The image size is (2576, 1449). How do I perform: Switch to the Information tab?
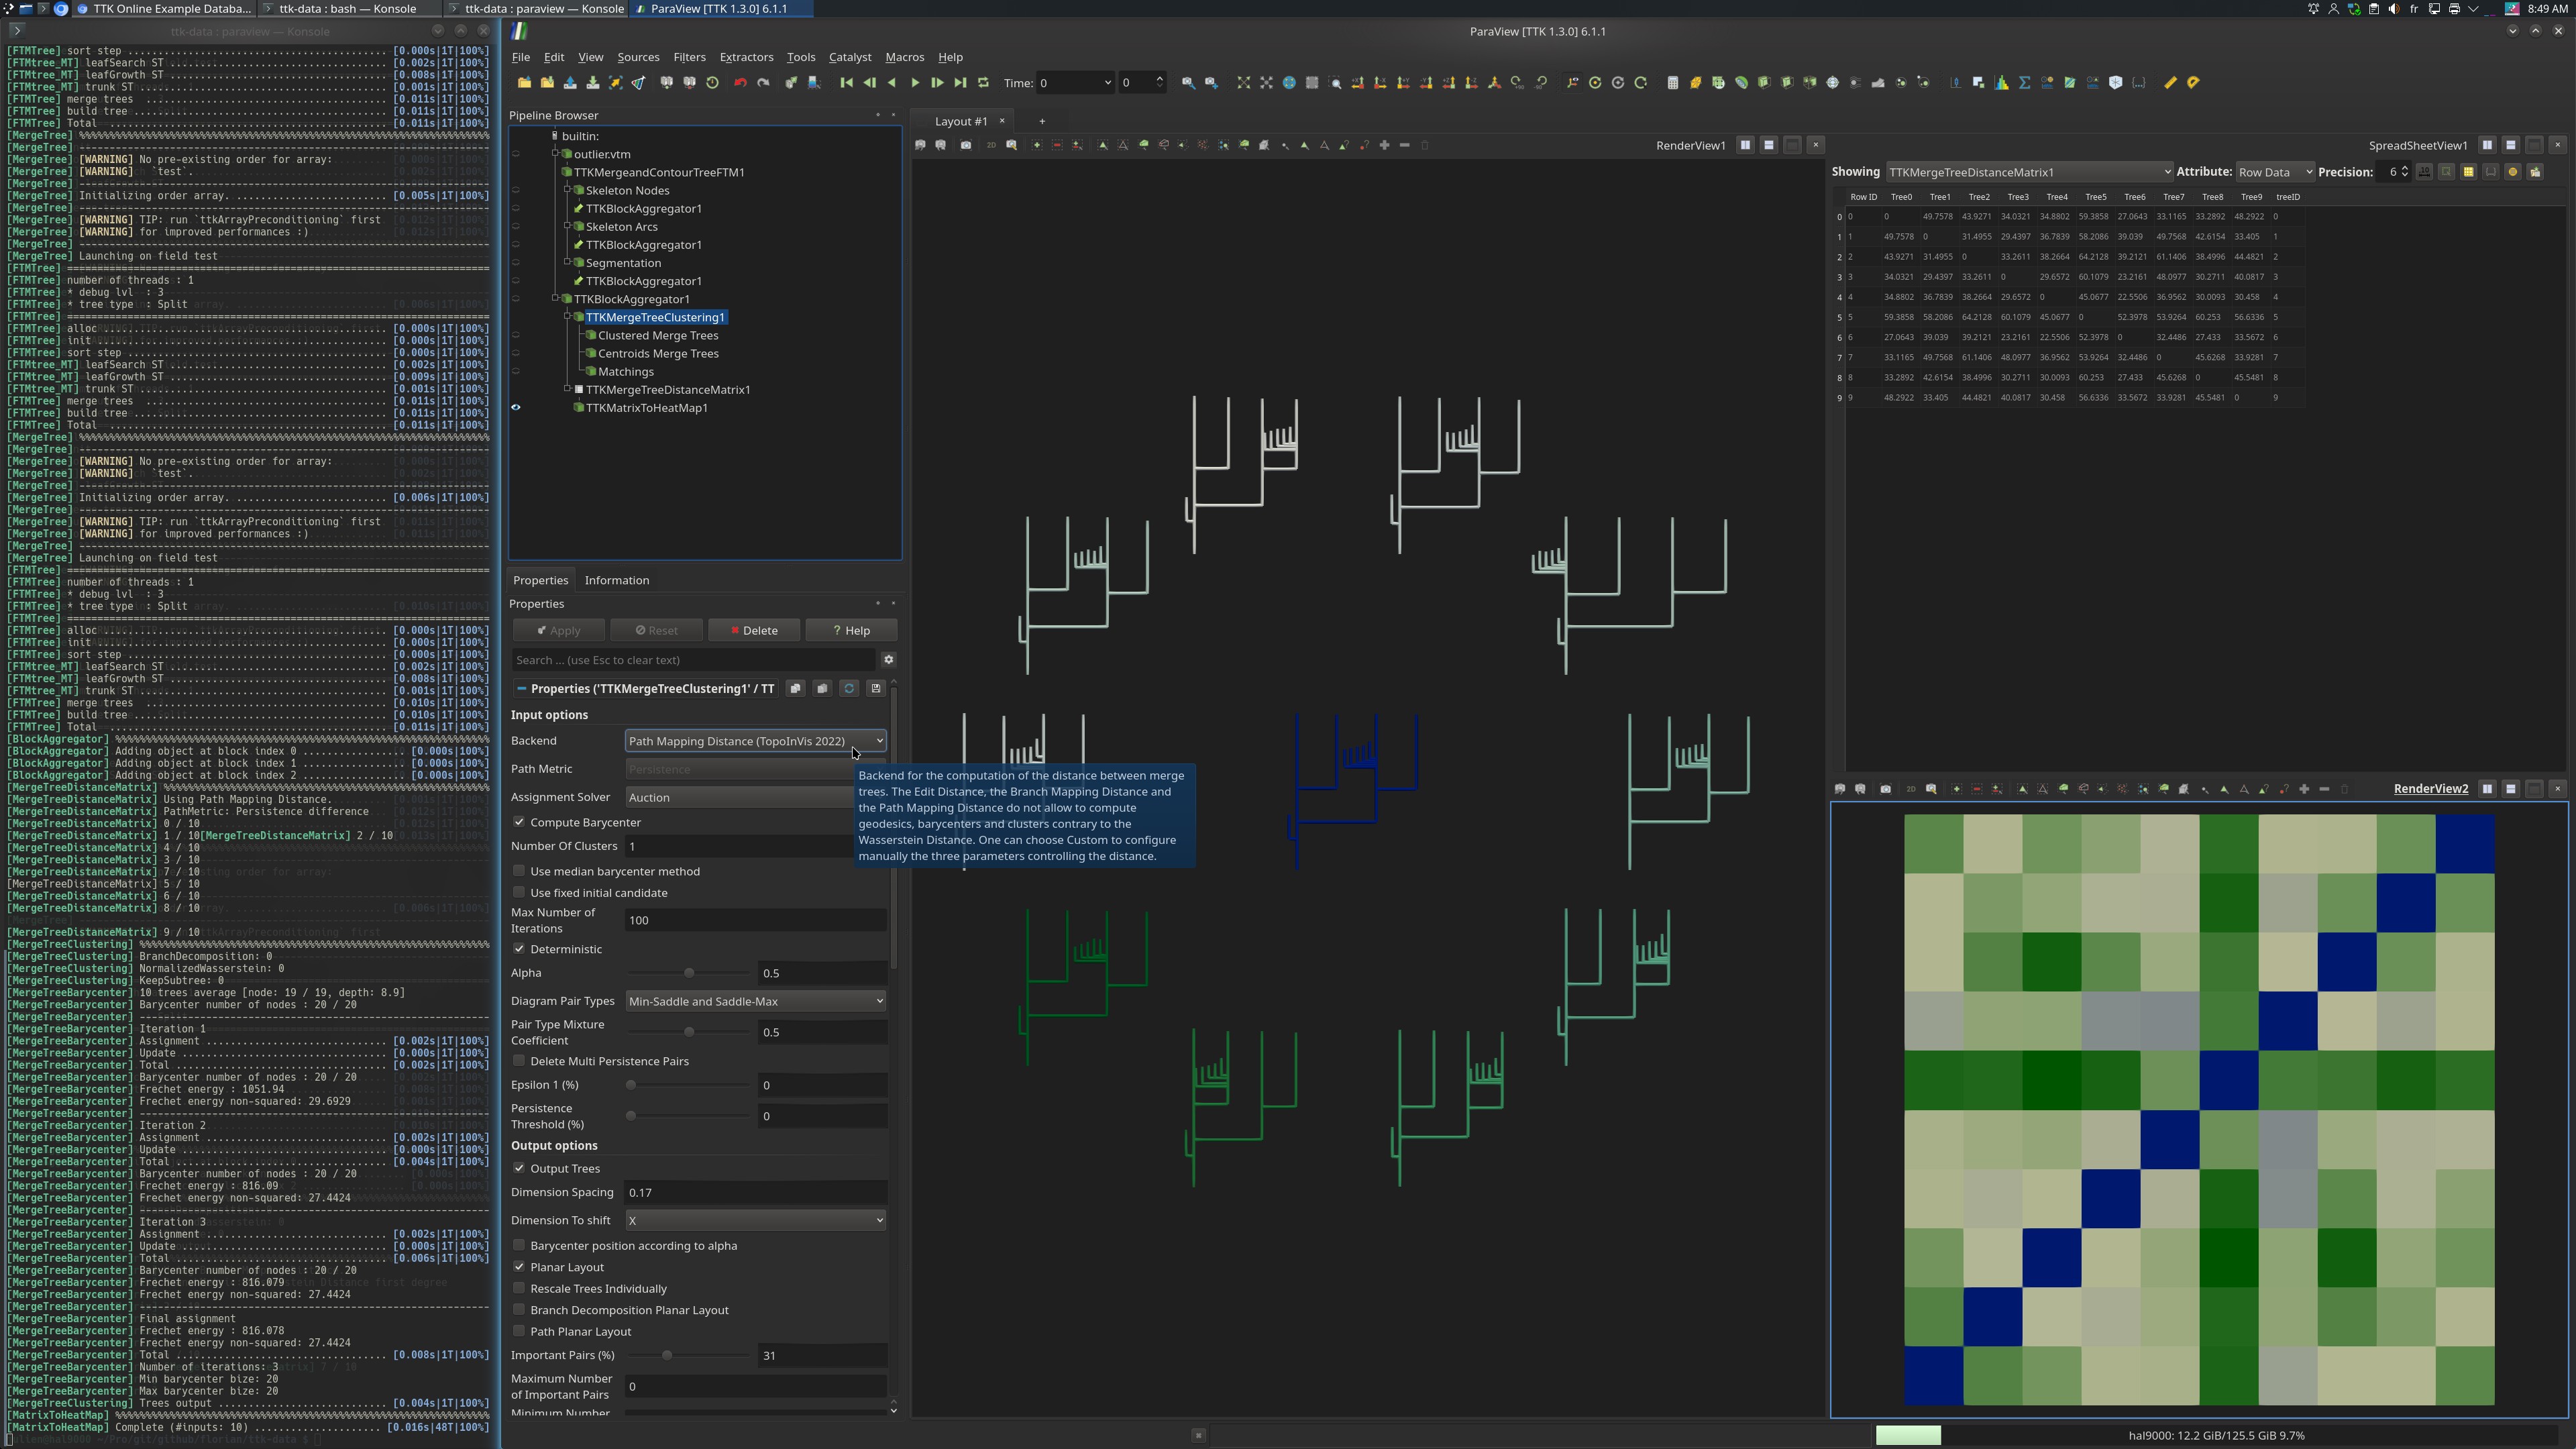coord(616,580)
